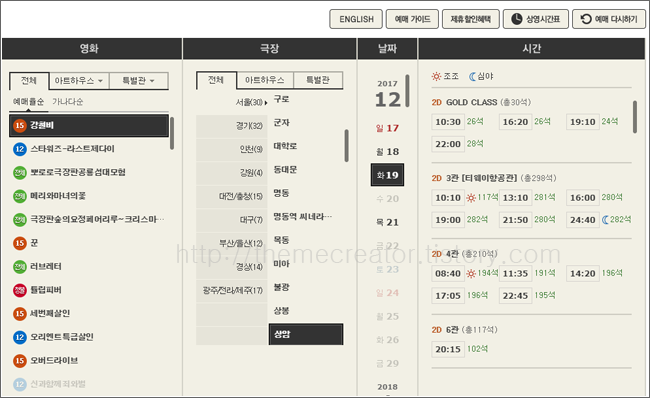
Task: Open the 예매 가이드 button
Action: 412,19
